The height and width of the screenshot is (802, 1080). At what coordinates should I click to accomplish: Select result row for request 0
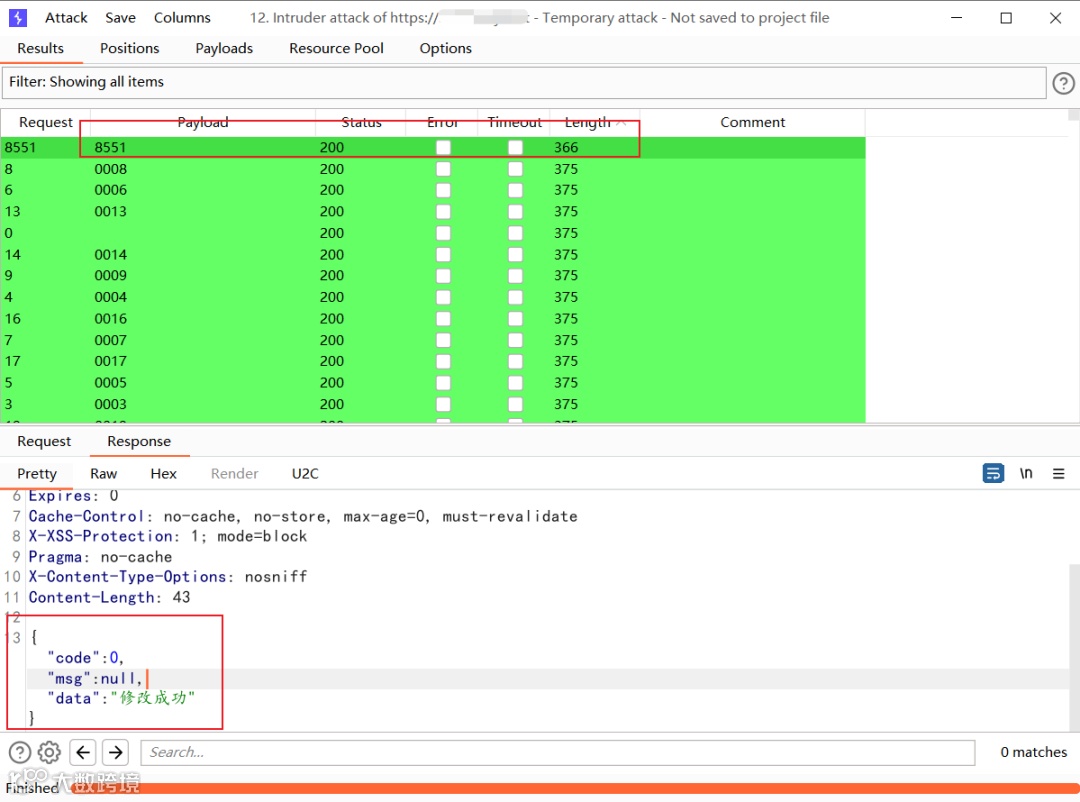[433, 233]
